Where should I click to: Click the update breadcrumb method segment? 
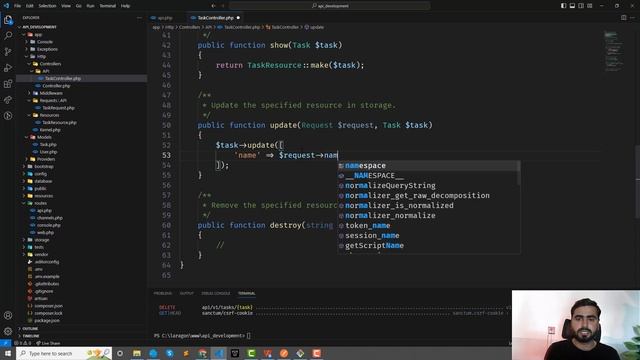314,27
